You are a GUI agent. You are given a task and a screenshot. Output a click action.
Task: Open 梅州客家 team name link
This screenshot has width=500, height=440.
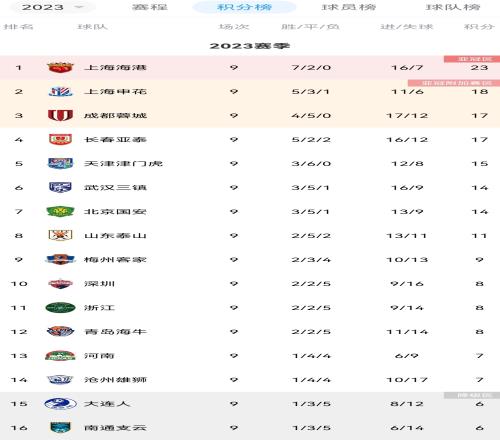pos(115,260)
